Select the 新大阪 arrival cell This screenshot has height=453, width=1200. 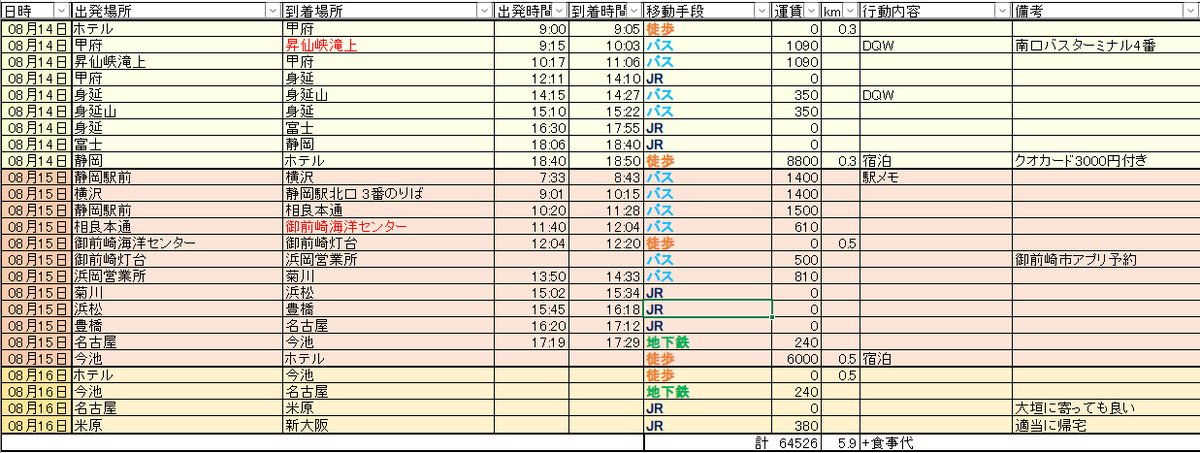[x=389, y=425]
